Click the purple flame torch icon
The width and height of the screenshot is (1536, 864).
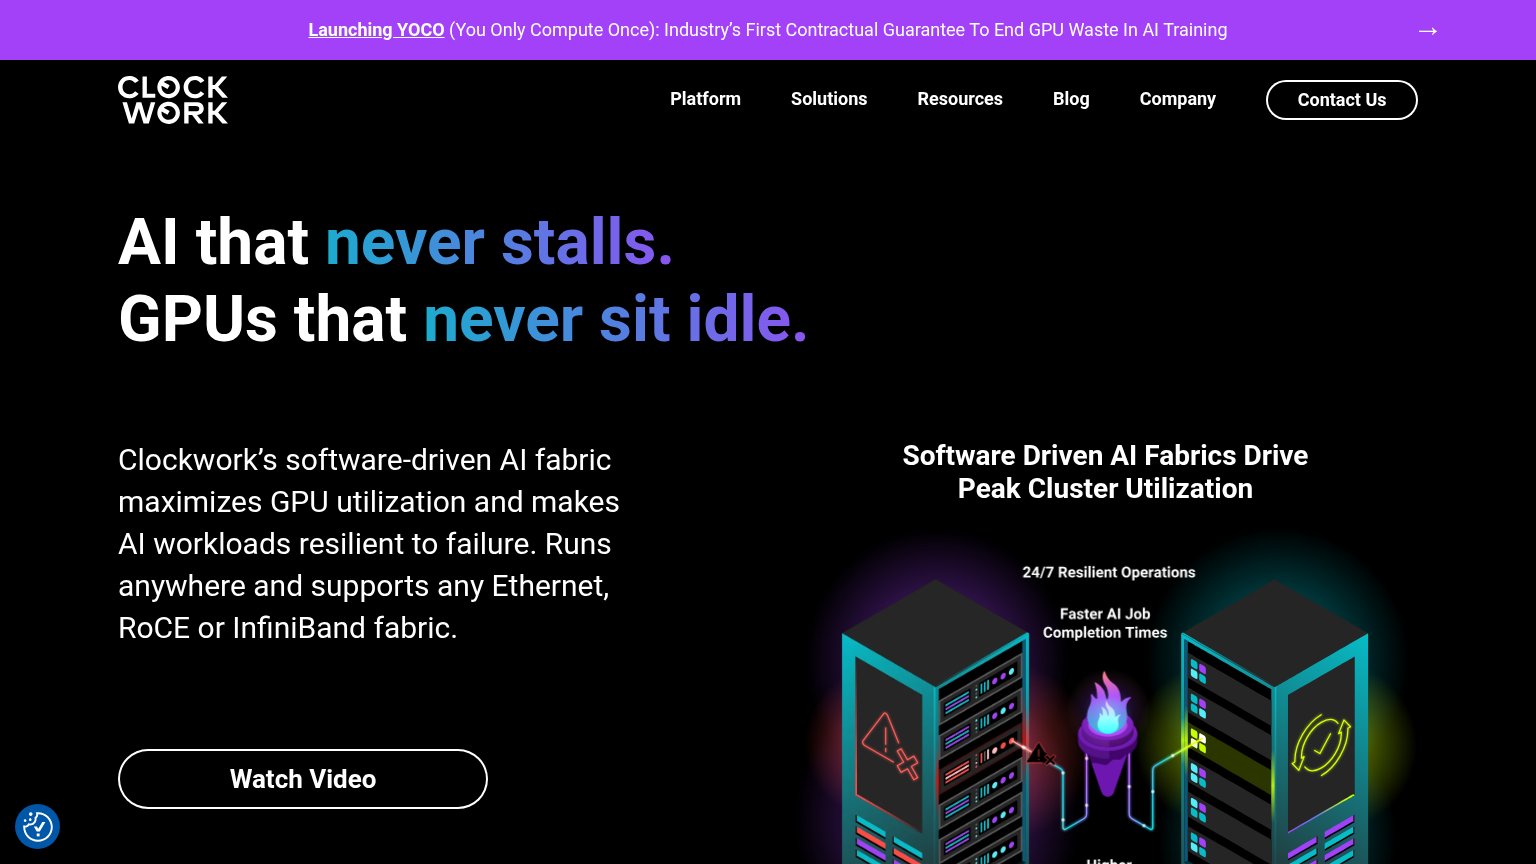coord(1106,734)
